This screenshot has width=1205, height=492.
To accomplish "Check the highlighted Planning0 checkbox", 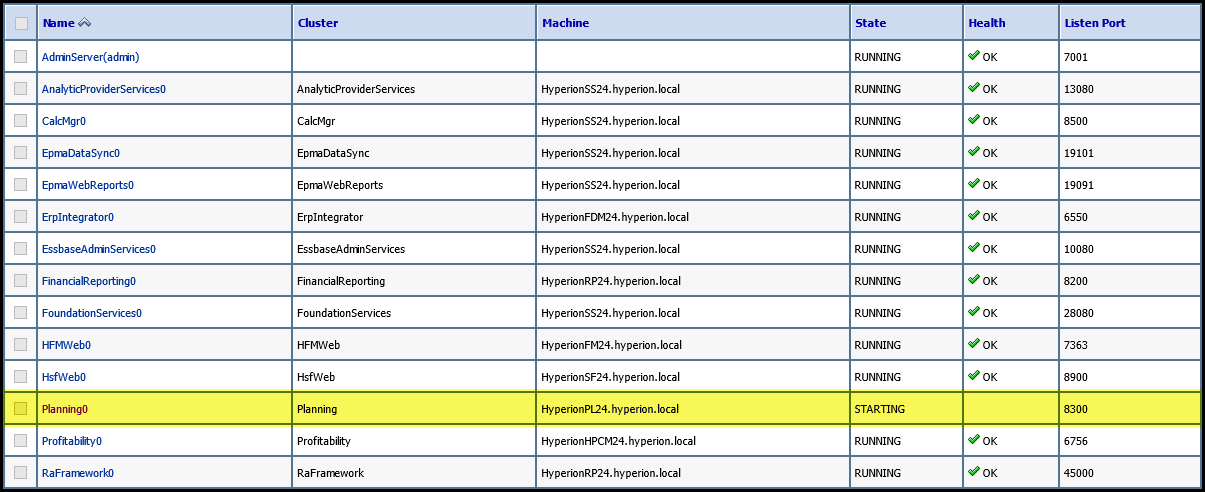I will [21, 409].
